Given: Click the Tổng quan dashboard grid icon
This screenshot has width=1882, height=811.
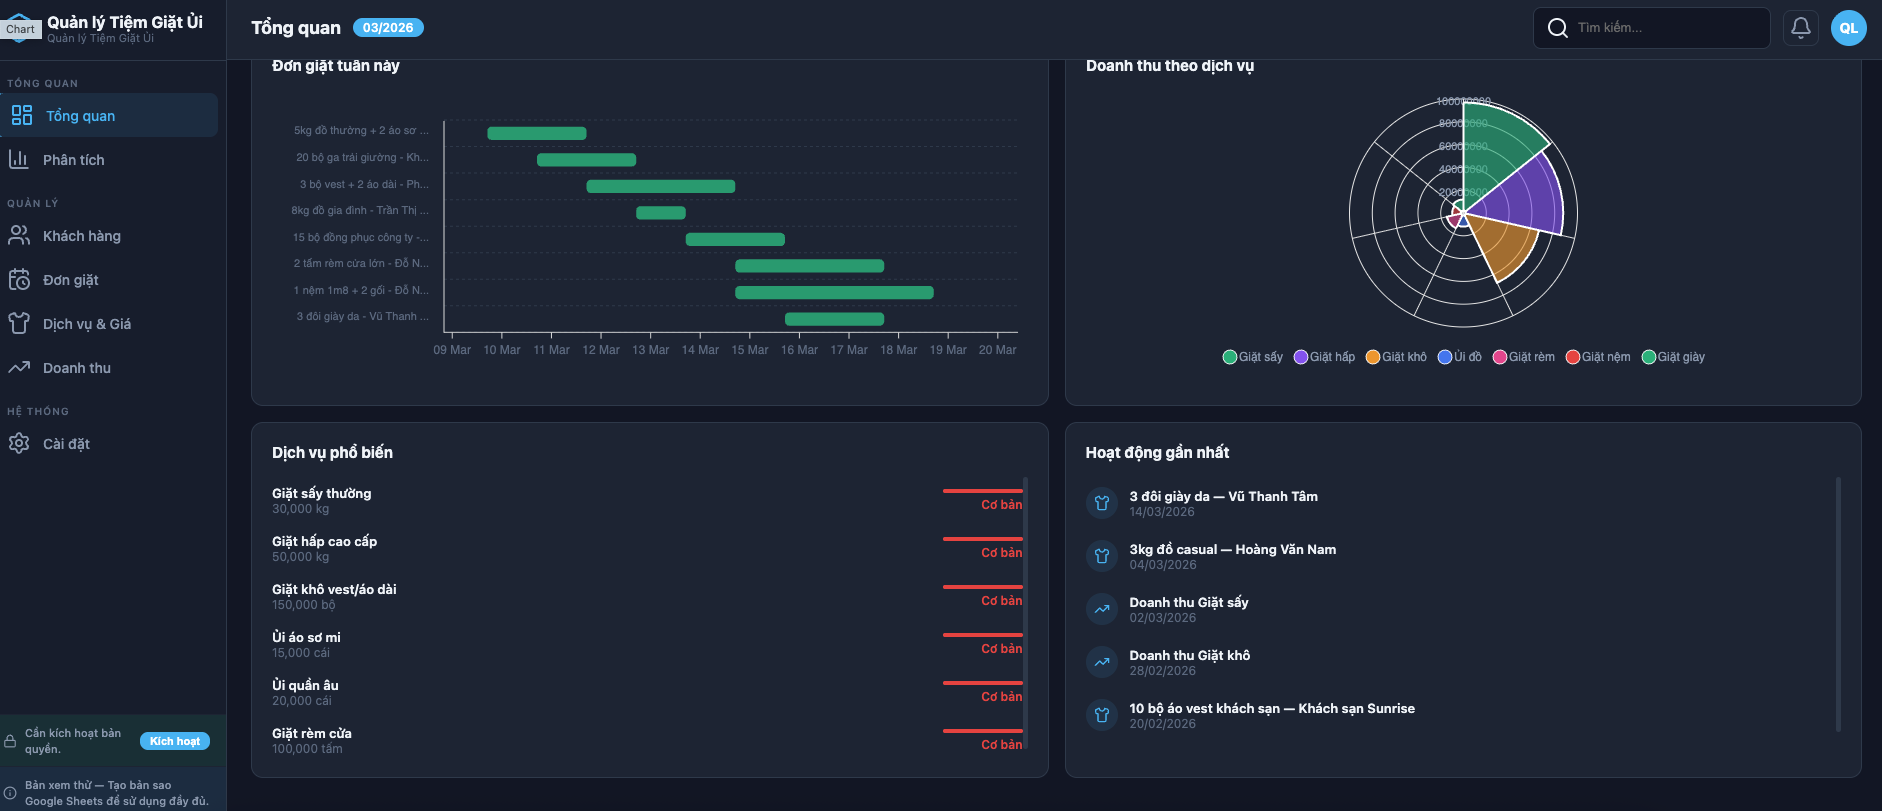Looking at the screenshot, I should (x=22, y=115).
